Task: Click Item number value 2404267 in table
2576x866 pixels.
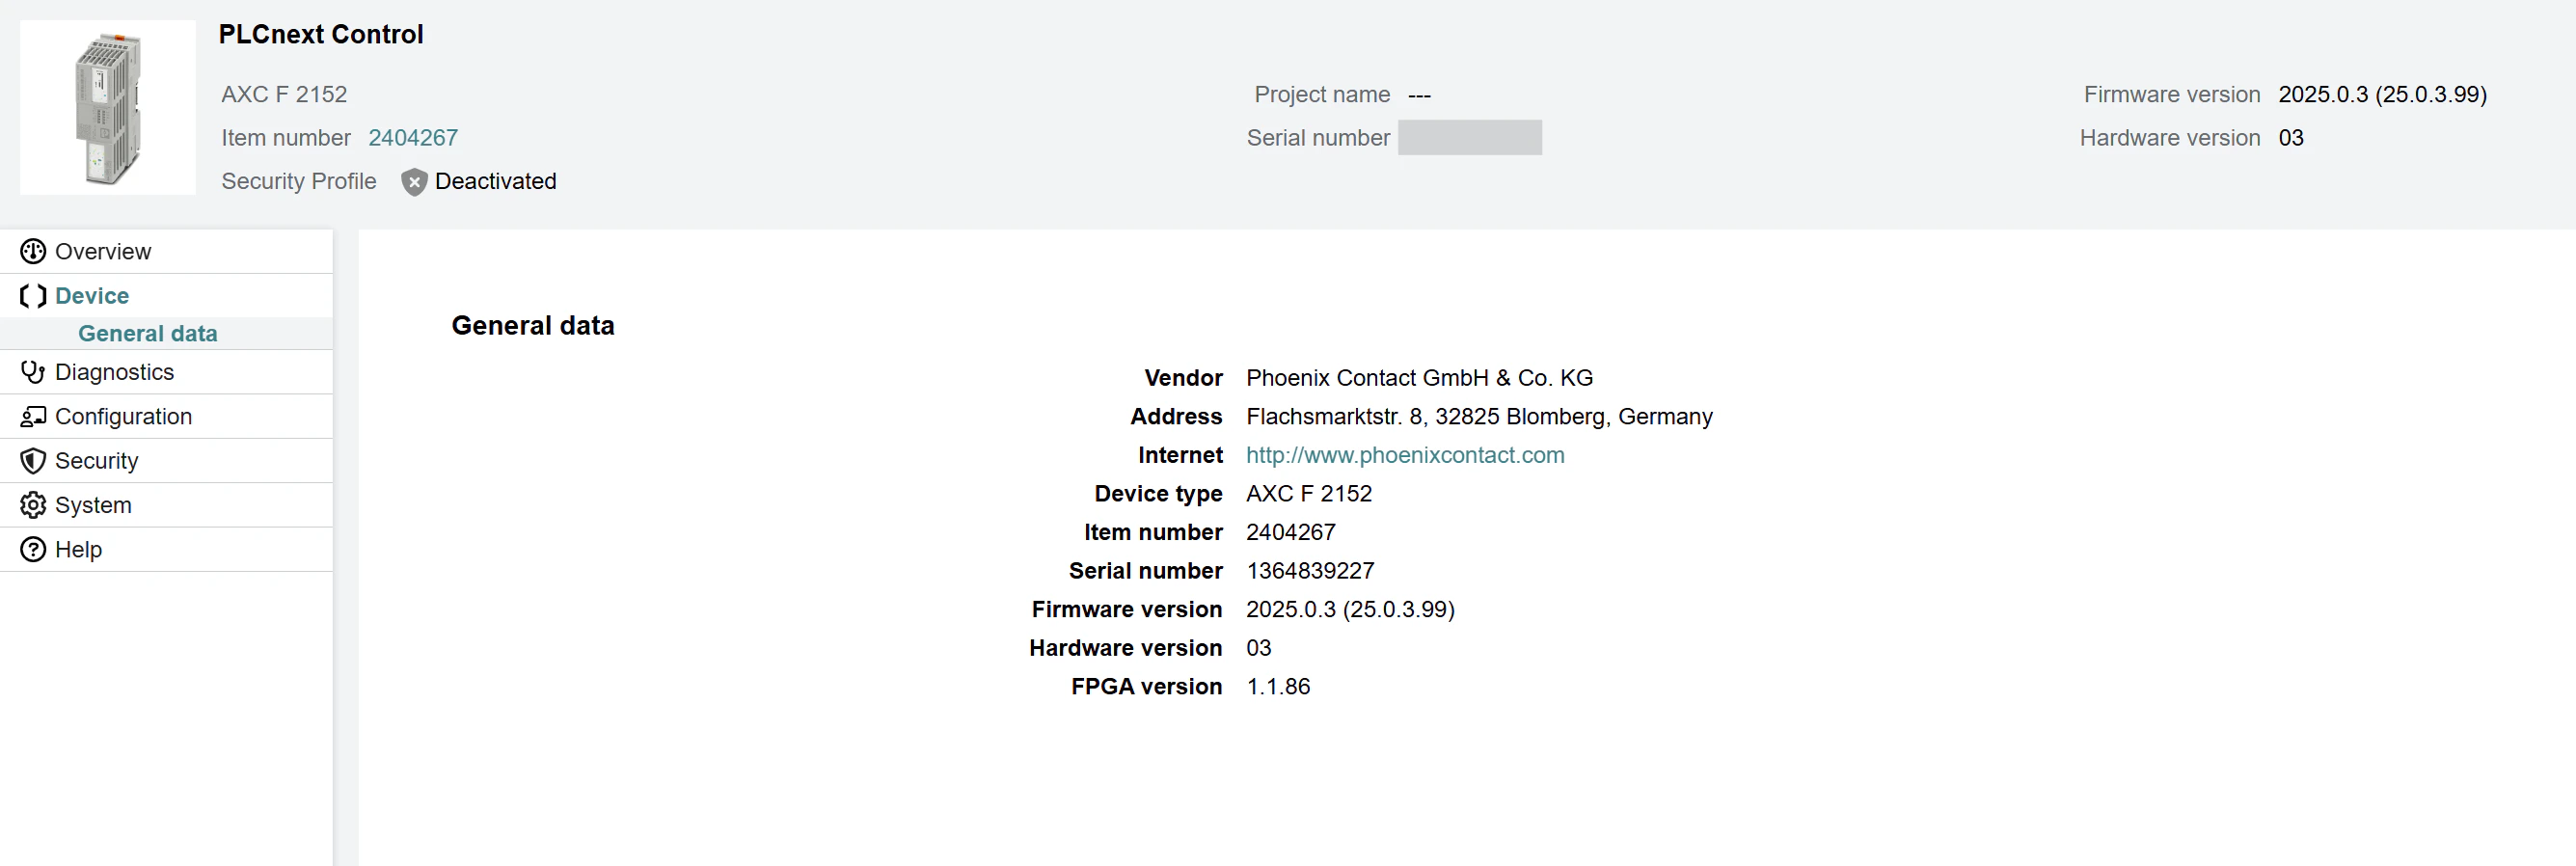Action: (x=1291, y=532)
